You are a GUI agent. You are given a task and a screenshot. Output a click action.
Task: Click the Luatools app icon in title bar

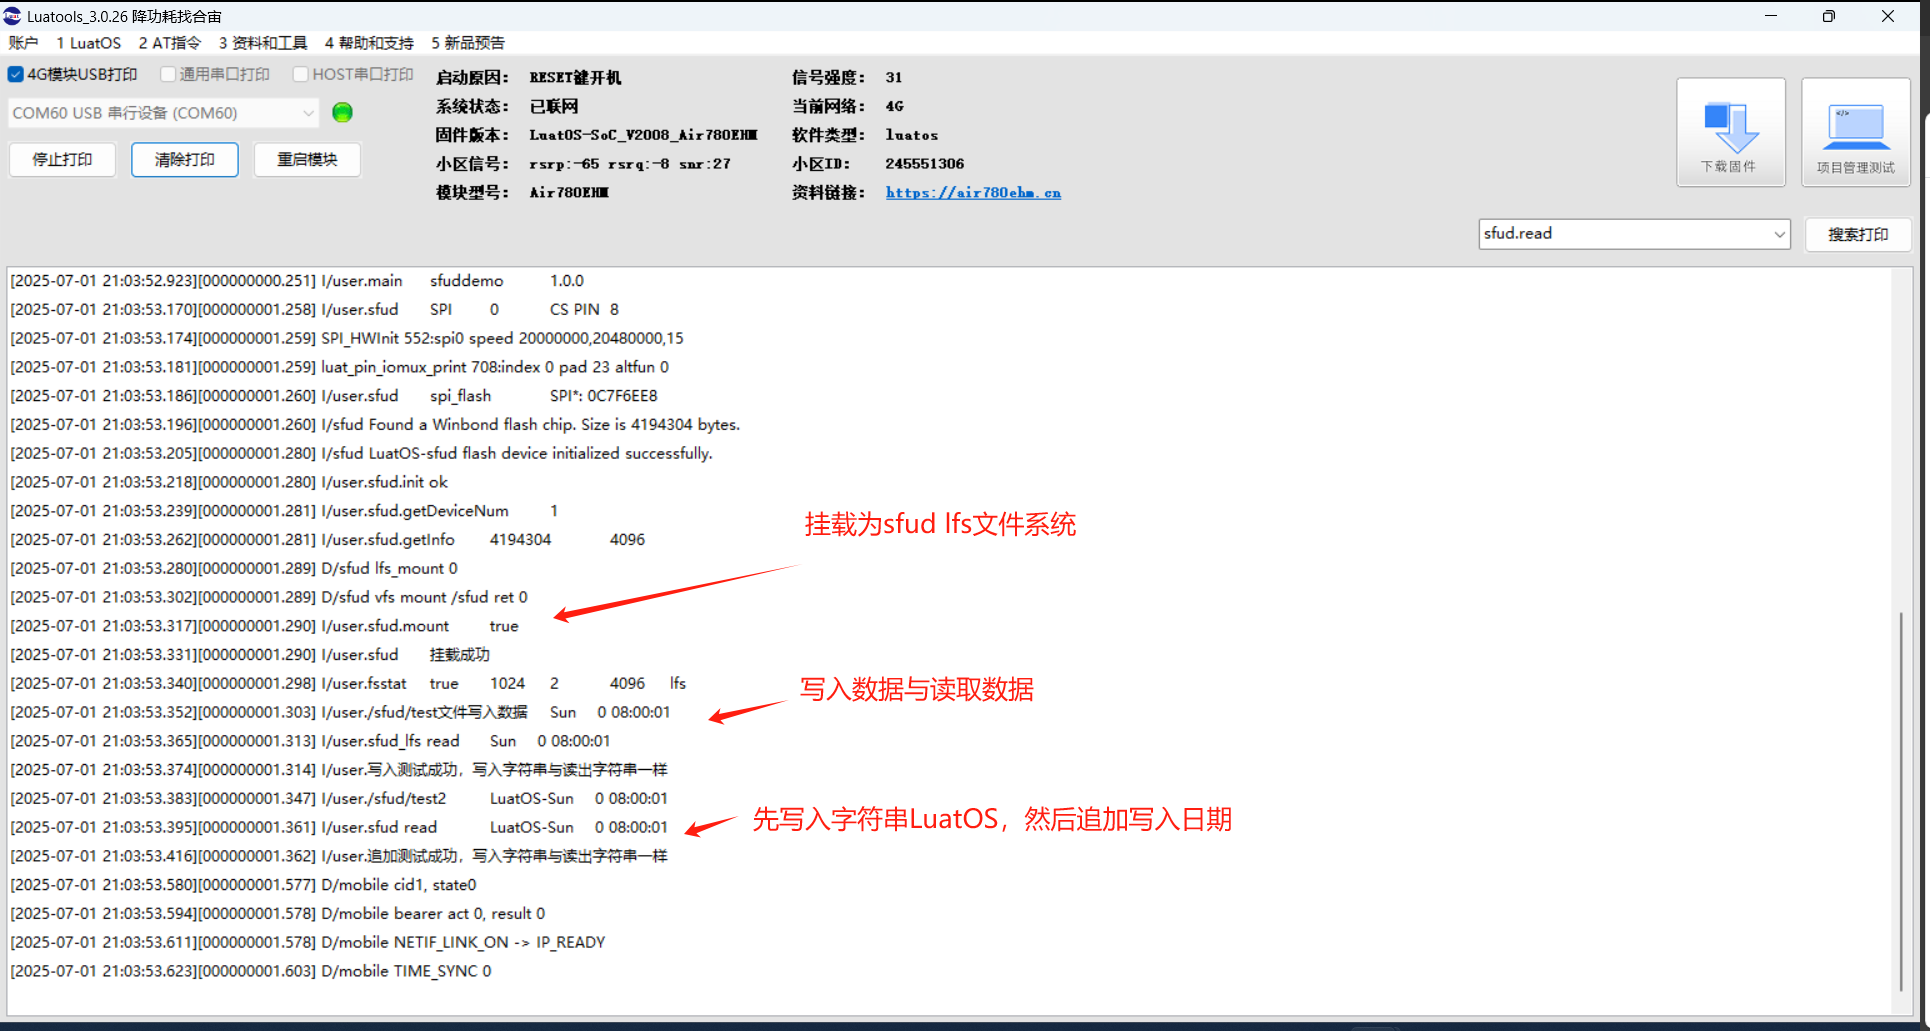12,15
